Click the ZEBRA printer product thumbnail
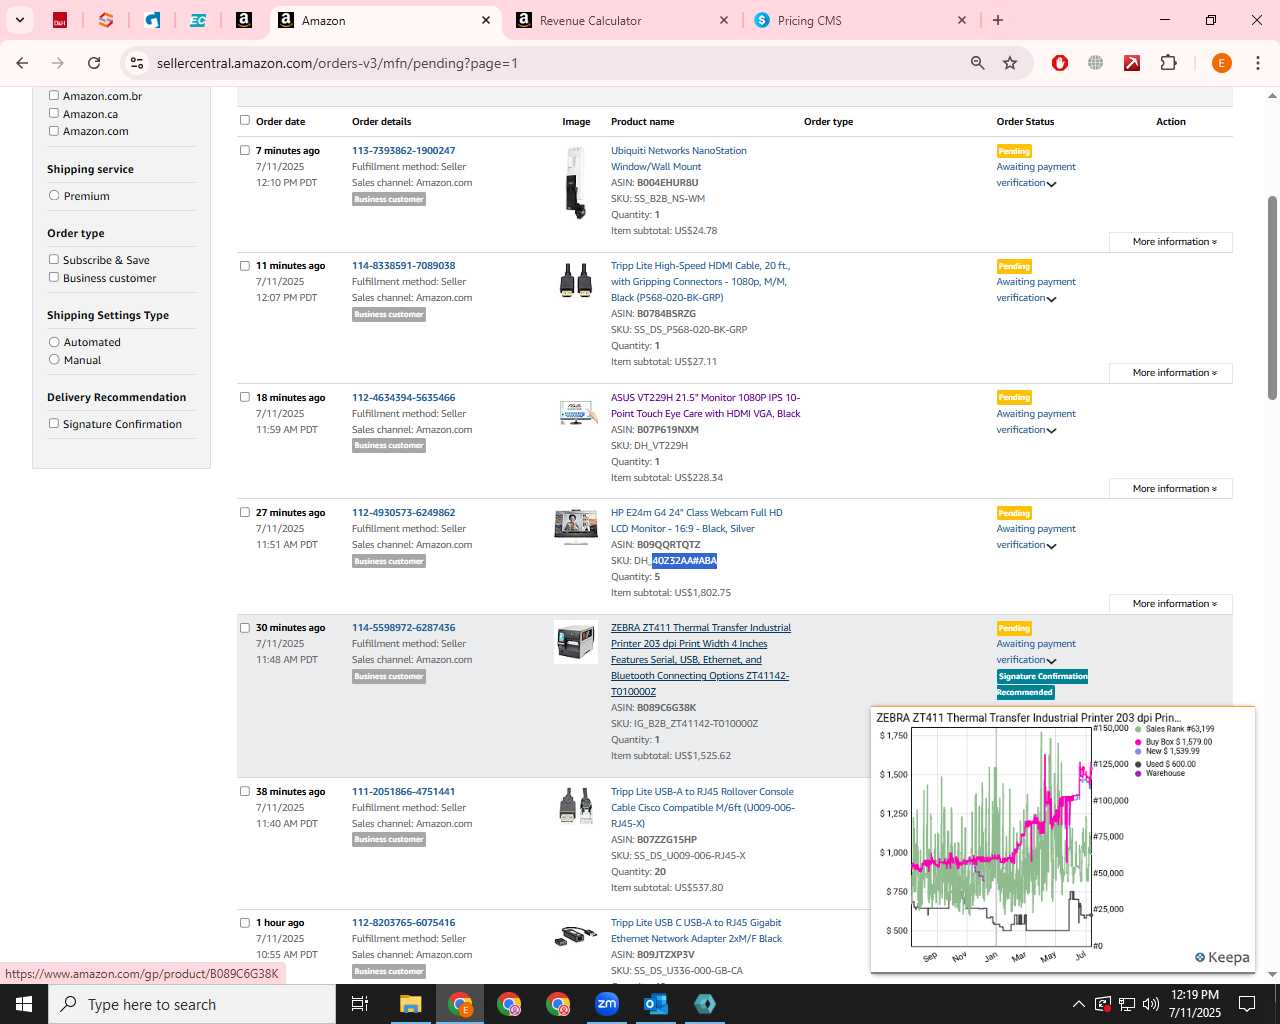1280x1024 pixels. (x=576, y=642)
